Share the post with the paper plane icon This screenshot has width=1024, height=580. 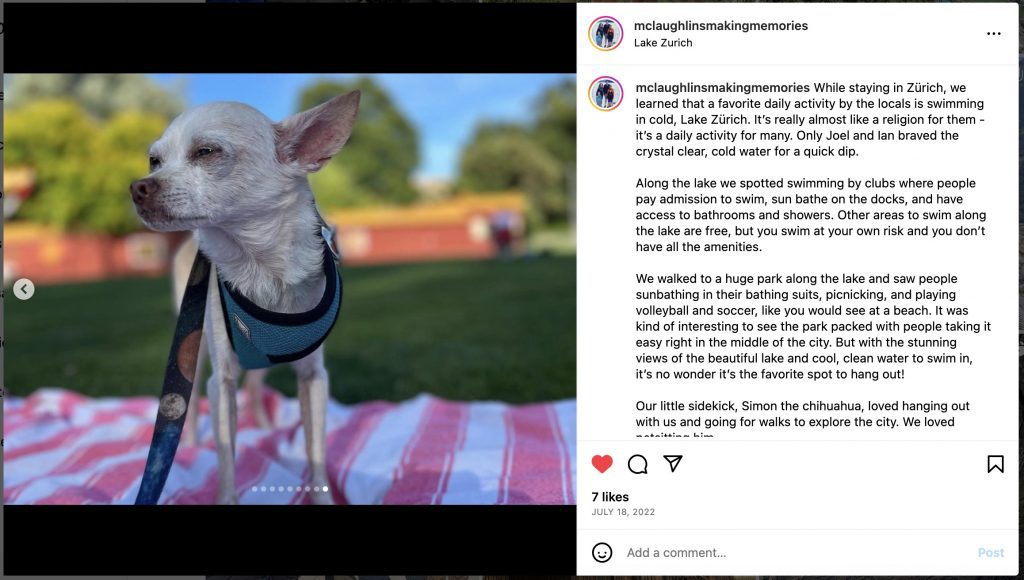pyautogui.click(x=673, y=463)
